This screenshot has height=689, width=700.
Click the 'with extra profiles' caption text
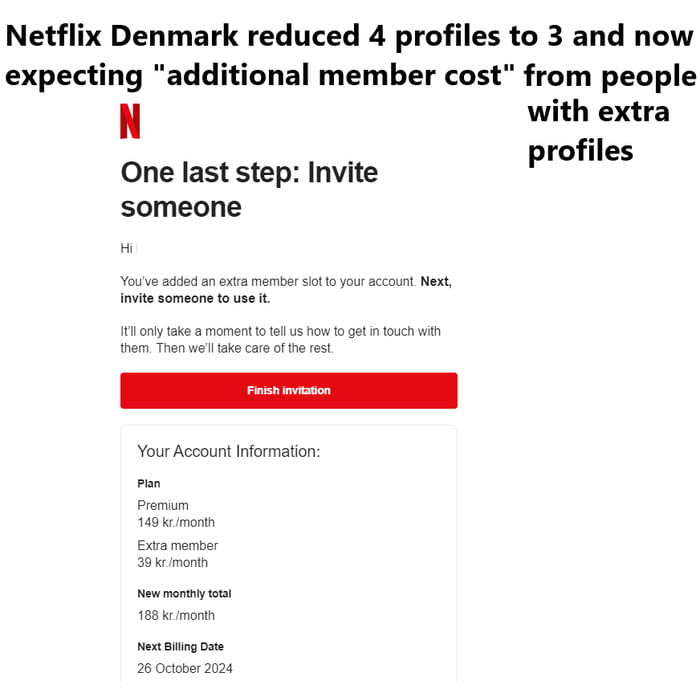click(598, 130)
